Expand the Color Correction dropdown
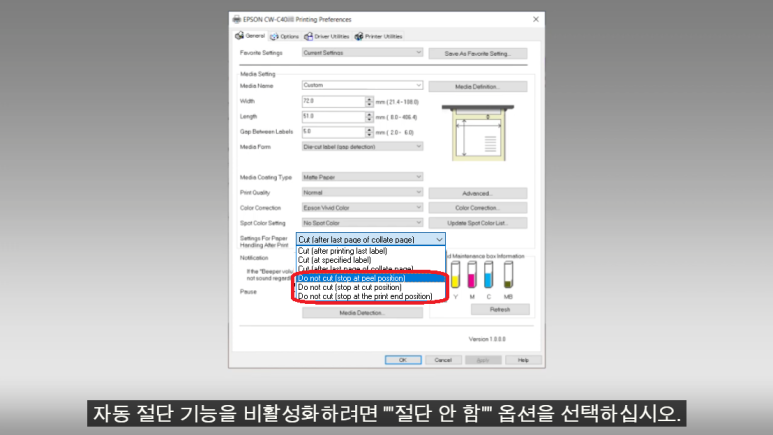 point(362,208)
